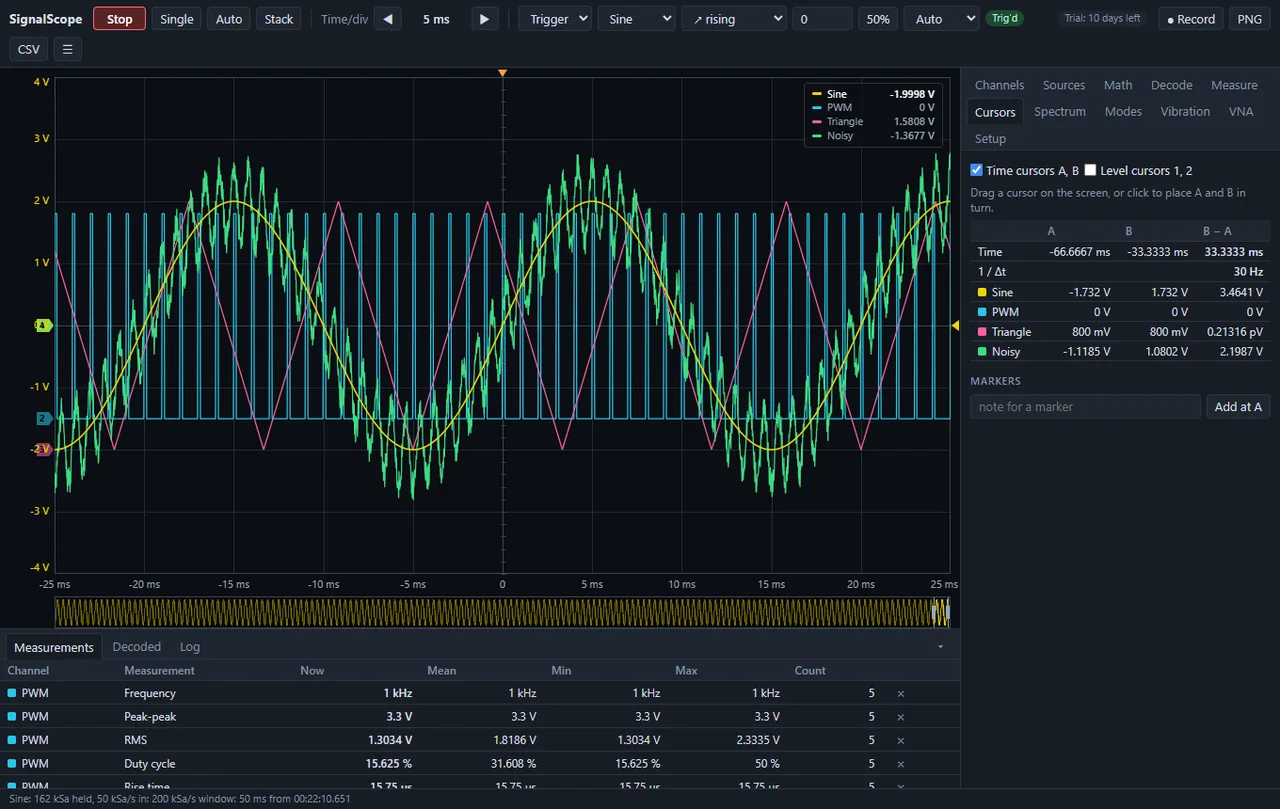Select the Sine channel ground marker

point(44,325)
